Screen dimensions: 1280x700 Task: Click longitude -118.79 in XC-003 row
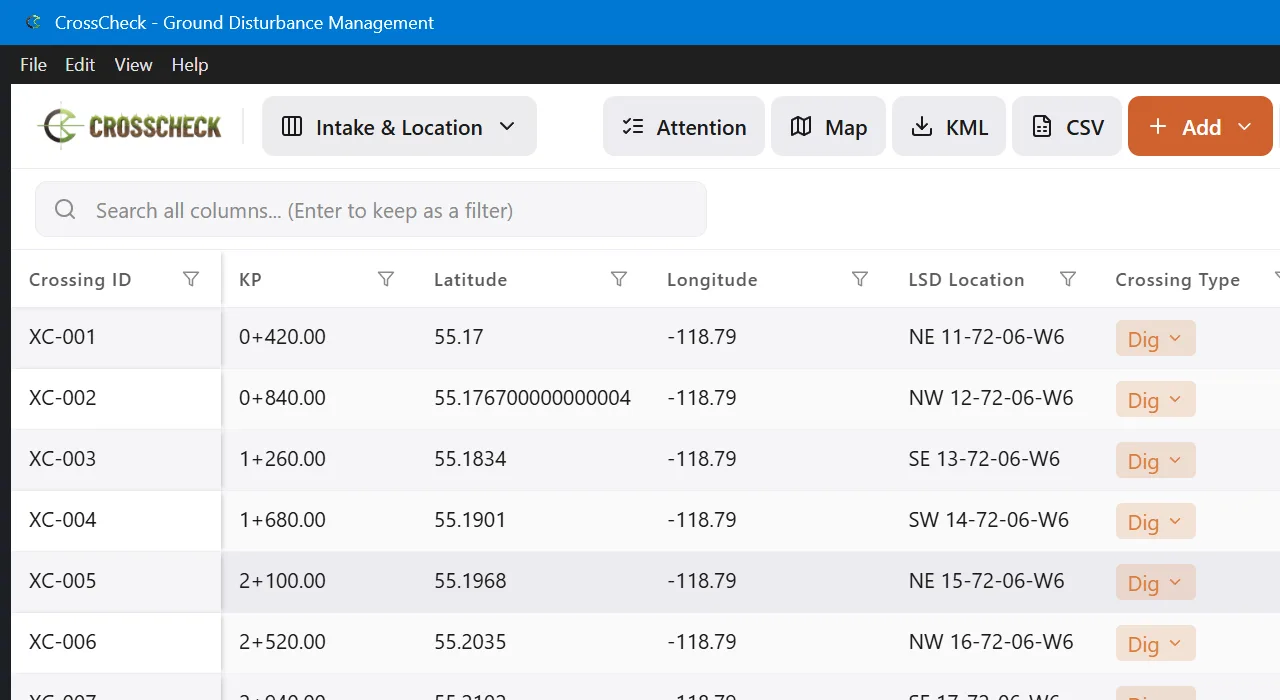click(702, 459)
